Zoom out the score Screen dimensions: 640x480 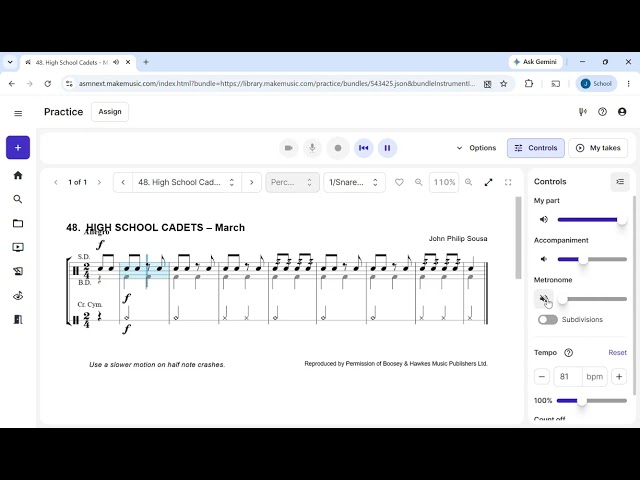click(418, 182)
